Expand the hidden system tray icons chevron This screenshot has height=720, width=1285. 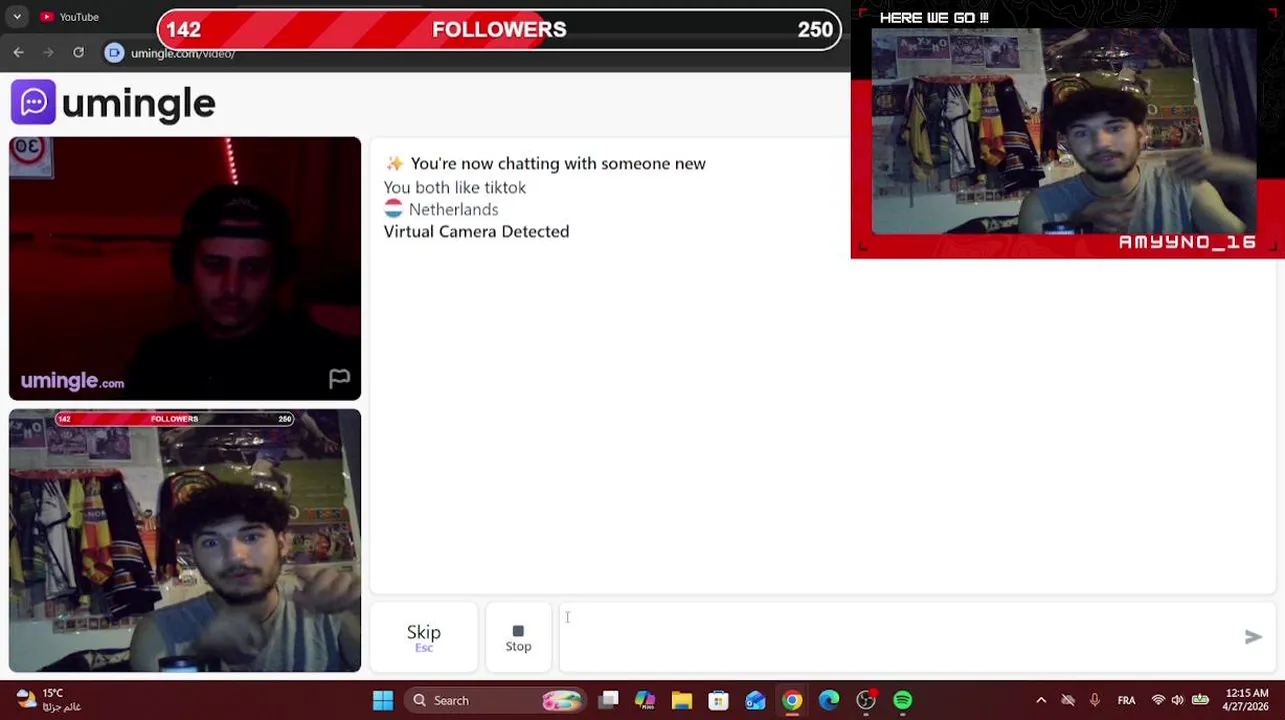[1041, 701]
